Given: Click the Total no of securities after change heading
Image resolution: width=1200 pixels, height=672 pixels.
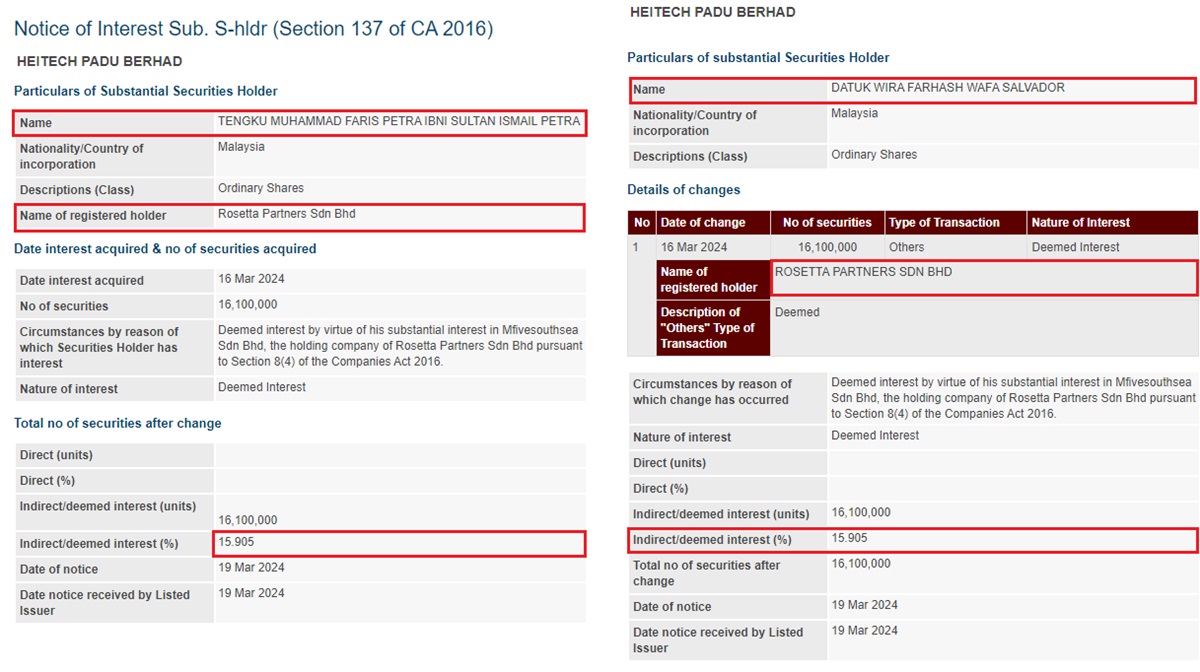Looking at the screenshot, I should [118, 424].
